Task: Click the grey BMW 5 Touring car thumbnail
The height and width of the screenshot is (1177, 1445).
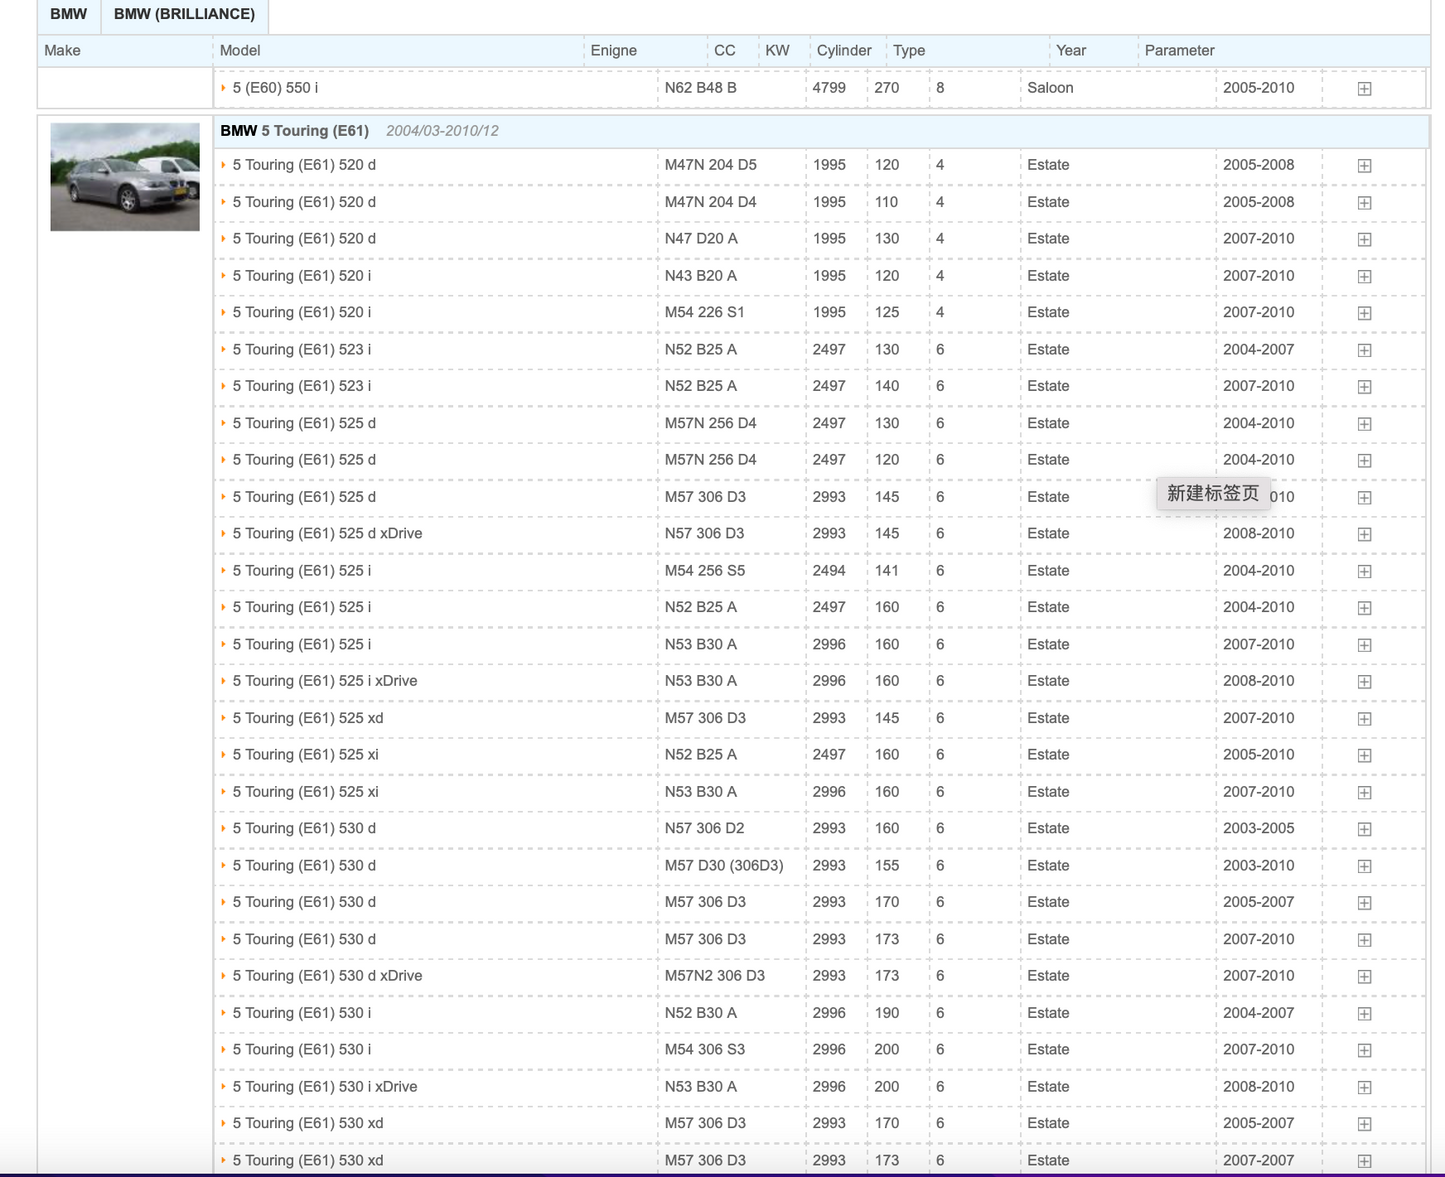Action: click(125, 177)
